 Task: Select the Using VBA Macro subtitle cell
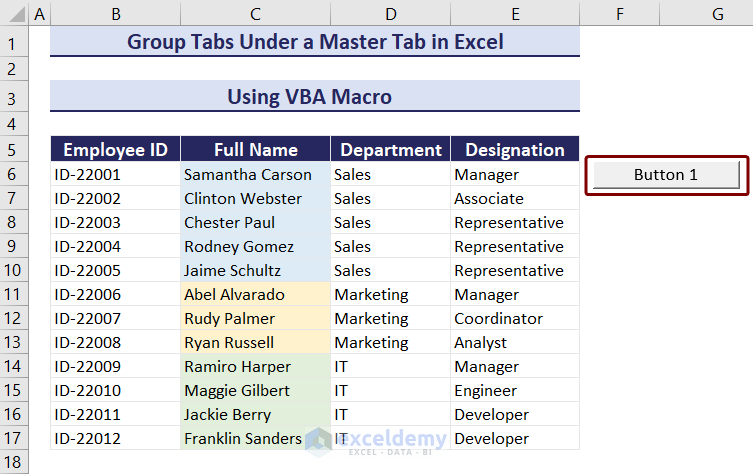pyautogui.click(x=315, y=97)
